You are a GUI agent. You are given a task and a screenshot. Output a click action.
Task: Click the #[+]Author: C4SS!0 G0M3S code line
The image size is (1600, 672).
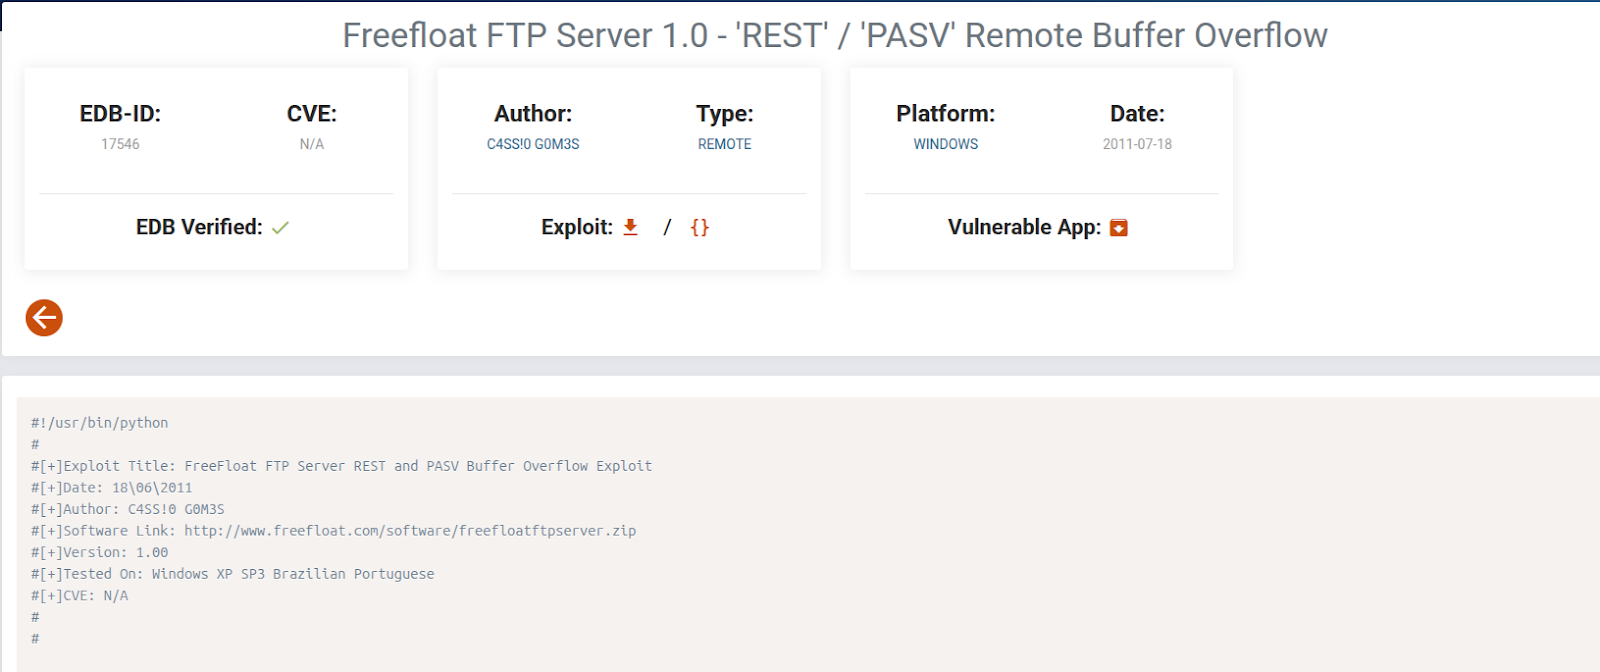coord(127,509)
